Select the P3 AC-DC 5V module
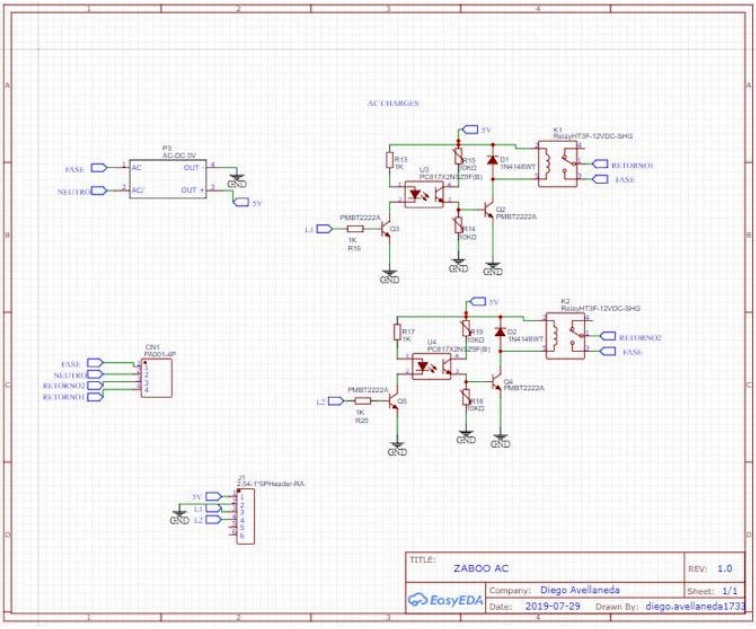756x629 pixels. pos(166,177)
